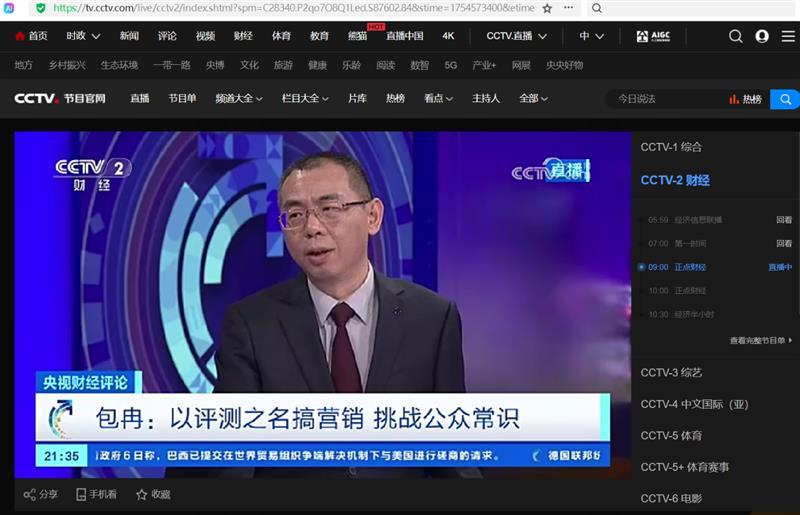Image resolution: width=800 pixels, height=515 pixels.
Task: Click the browser address bar URL
Action: pos(294,8)
